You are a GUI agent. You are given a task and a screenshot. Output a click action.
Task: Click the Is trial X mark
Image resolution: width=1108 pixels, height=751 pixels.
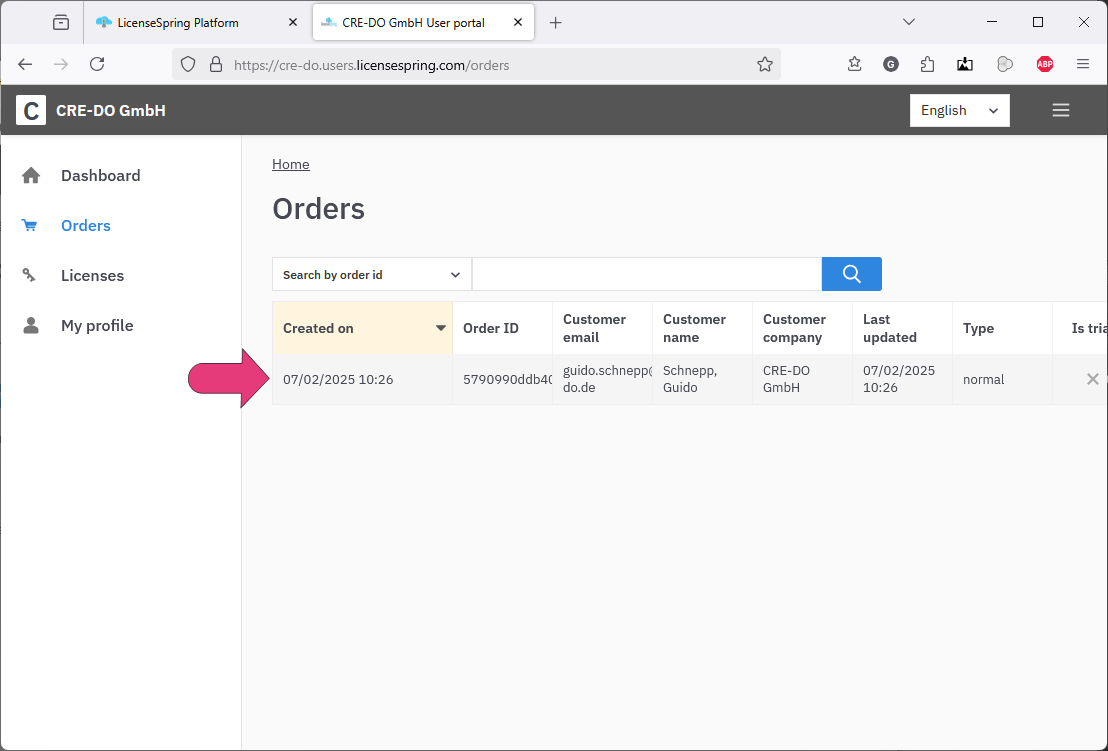(x=1092, y=379)
